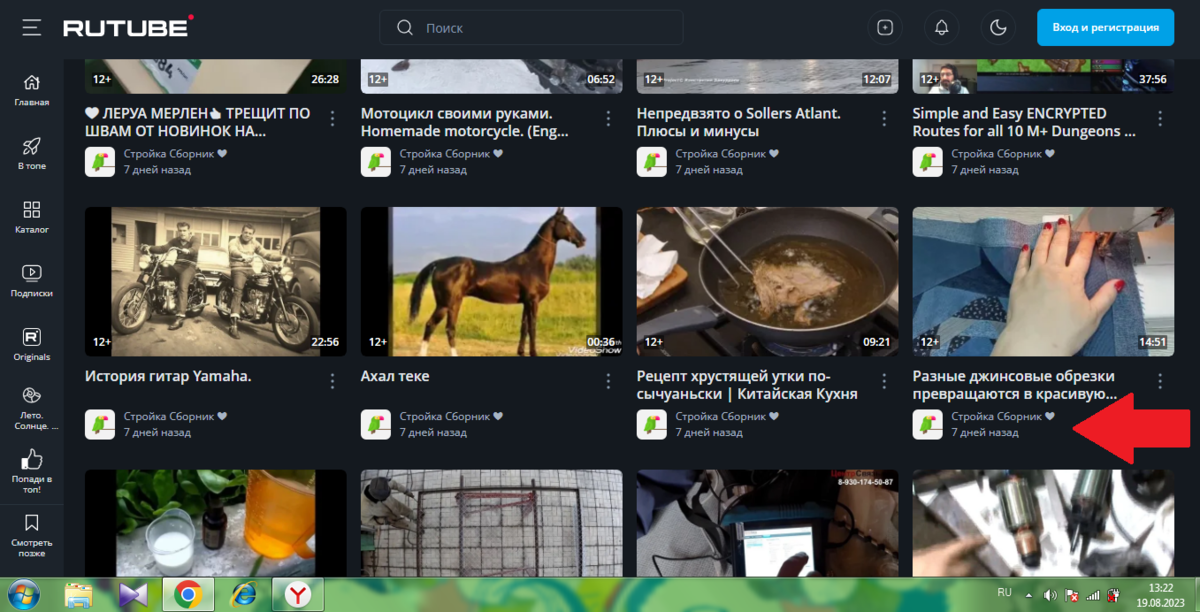Open title История гитар Yamaha

(x=168, y=377)
